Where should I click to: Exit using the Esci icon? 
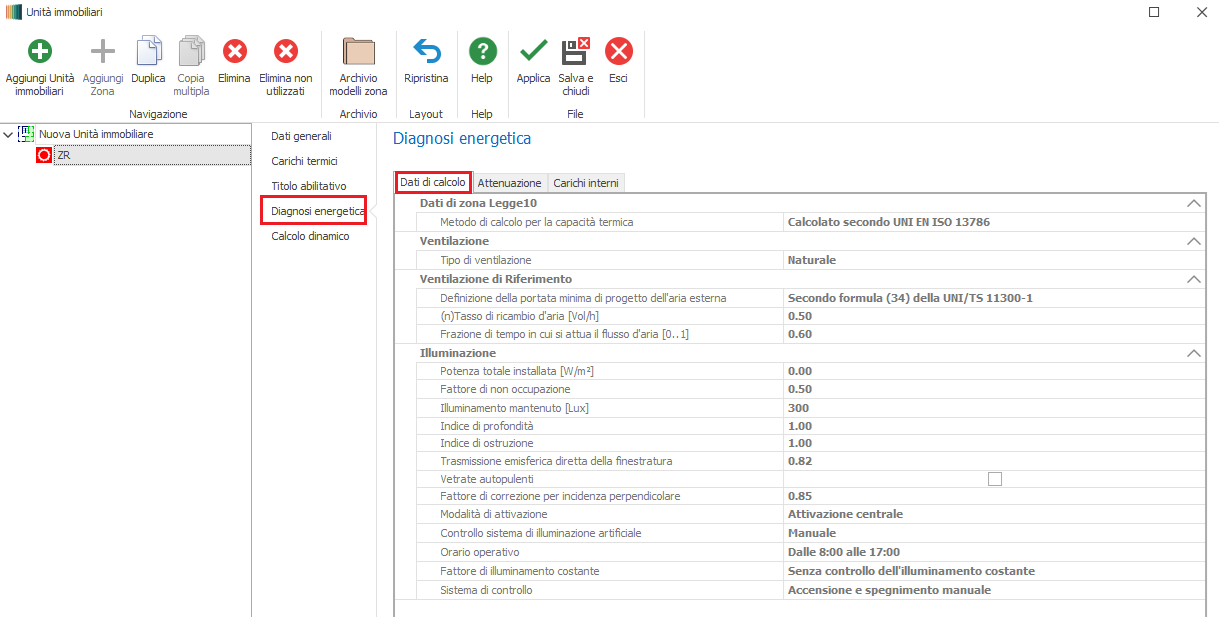(x=618, y=52)
